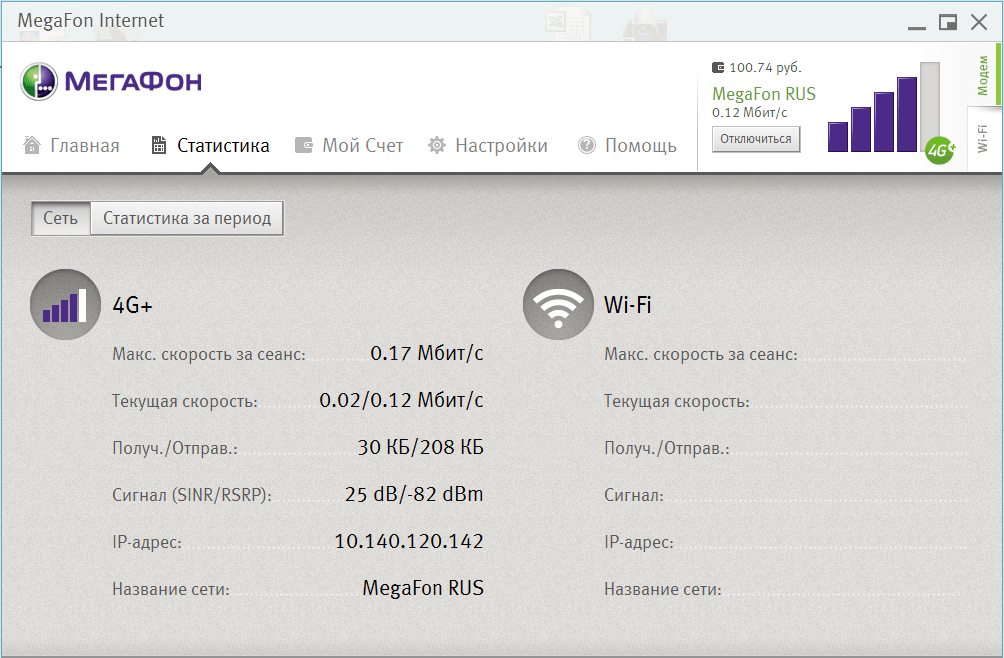Maximize the MegaFon Internet window
Image resolution: width=1004 pixels, height=658 pixels.
point(948,22)
